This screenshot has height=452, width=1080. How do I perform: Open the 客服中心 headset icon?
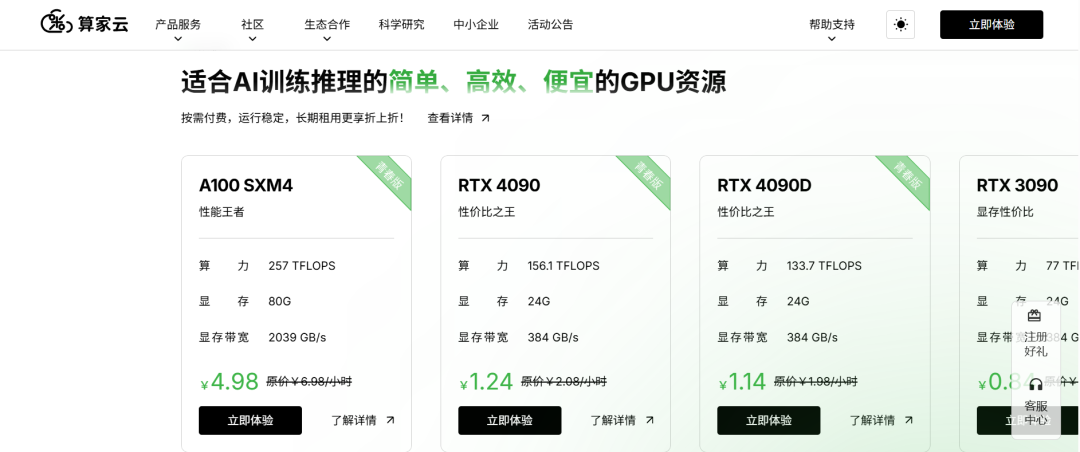[1035, 384]
